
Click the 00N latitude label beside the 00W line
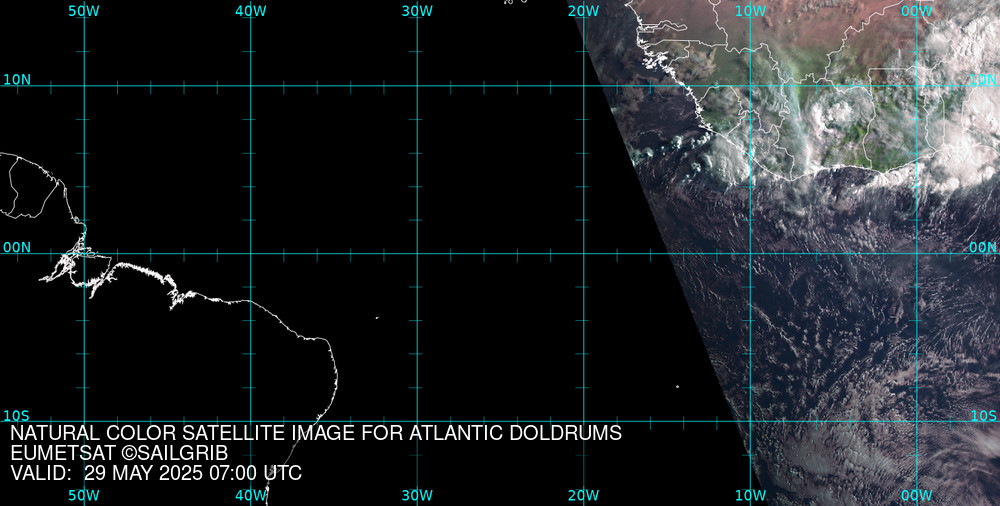pyautogui.click(x=983, y=248)
